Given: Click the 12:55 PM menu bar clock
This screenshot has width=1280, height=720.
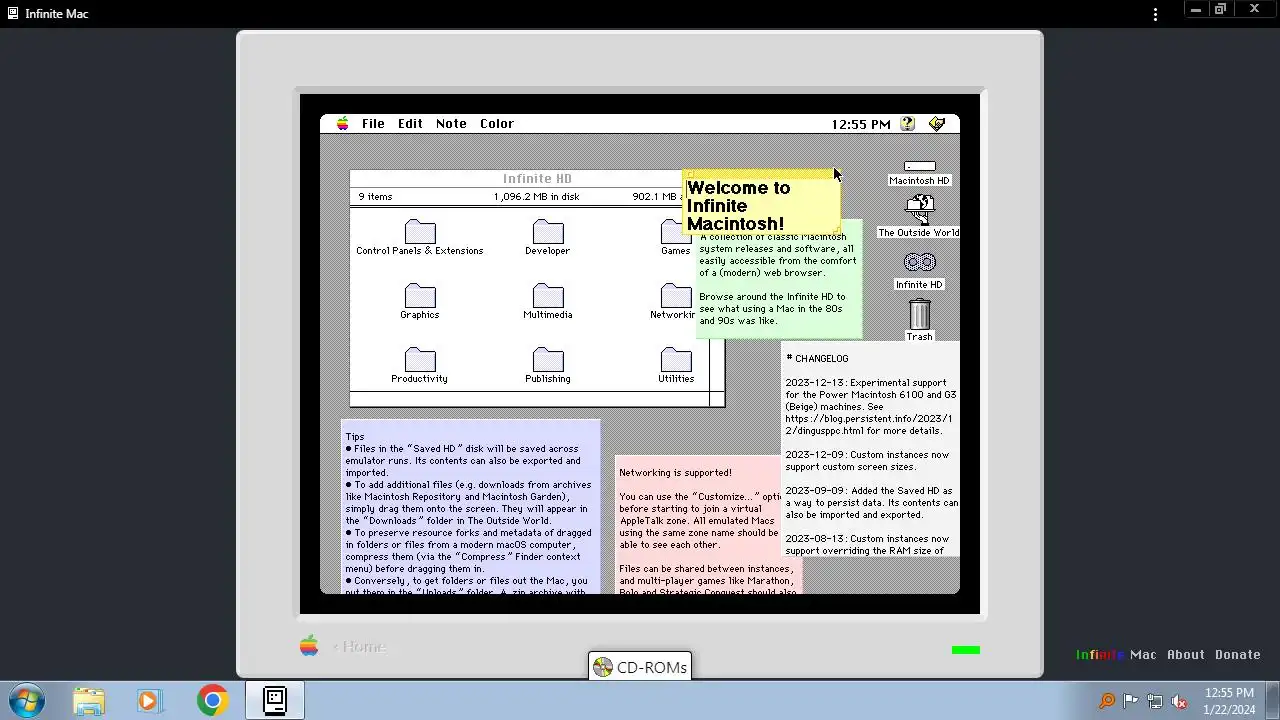Looking at the screenshot, I should coord(861,124).
